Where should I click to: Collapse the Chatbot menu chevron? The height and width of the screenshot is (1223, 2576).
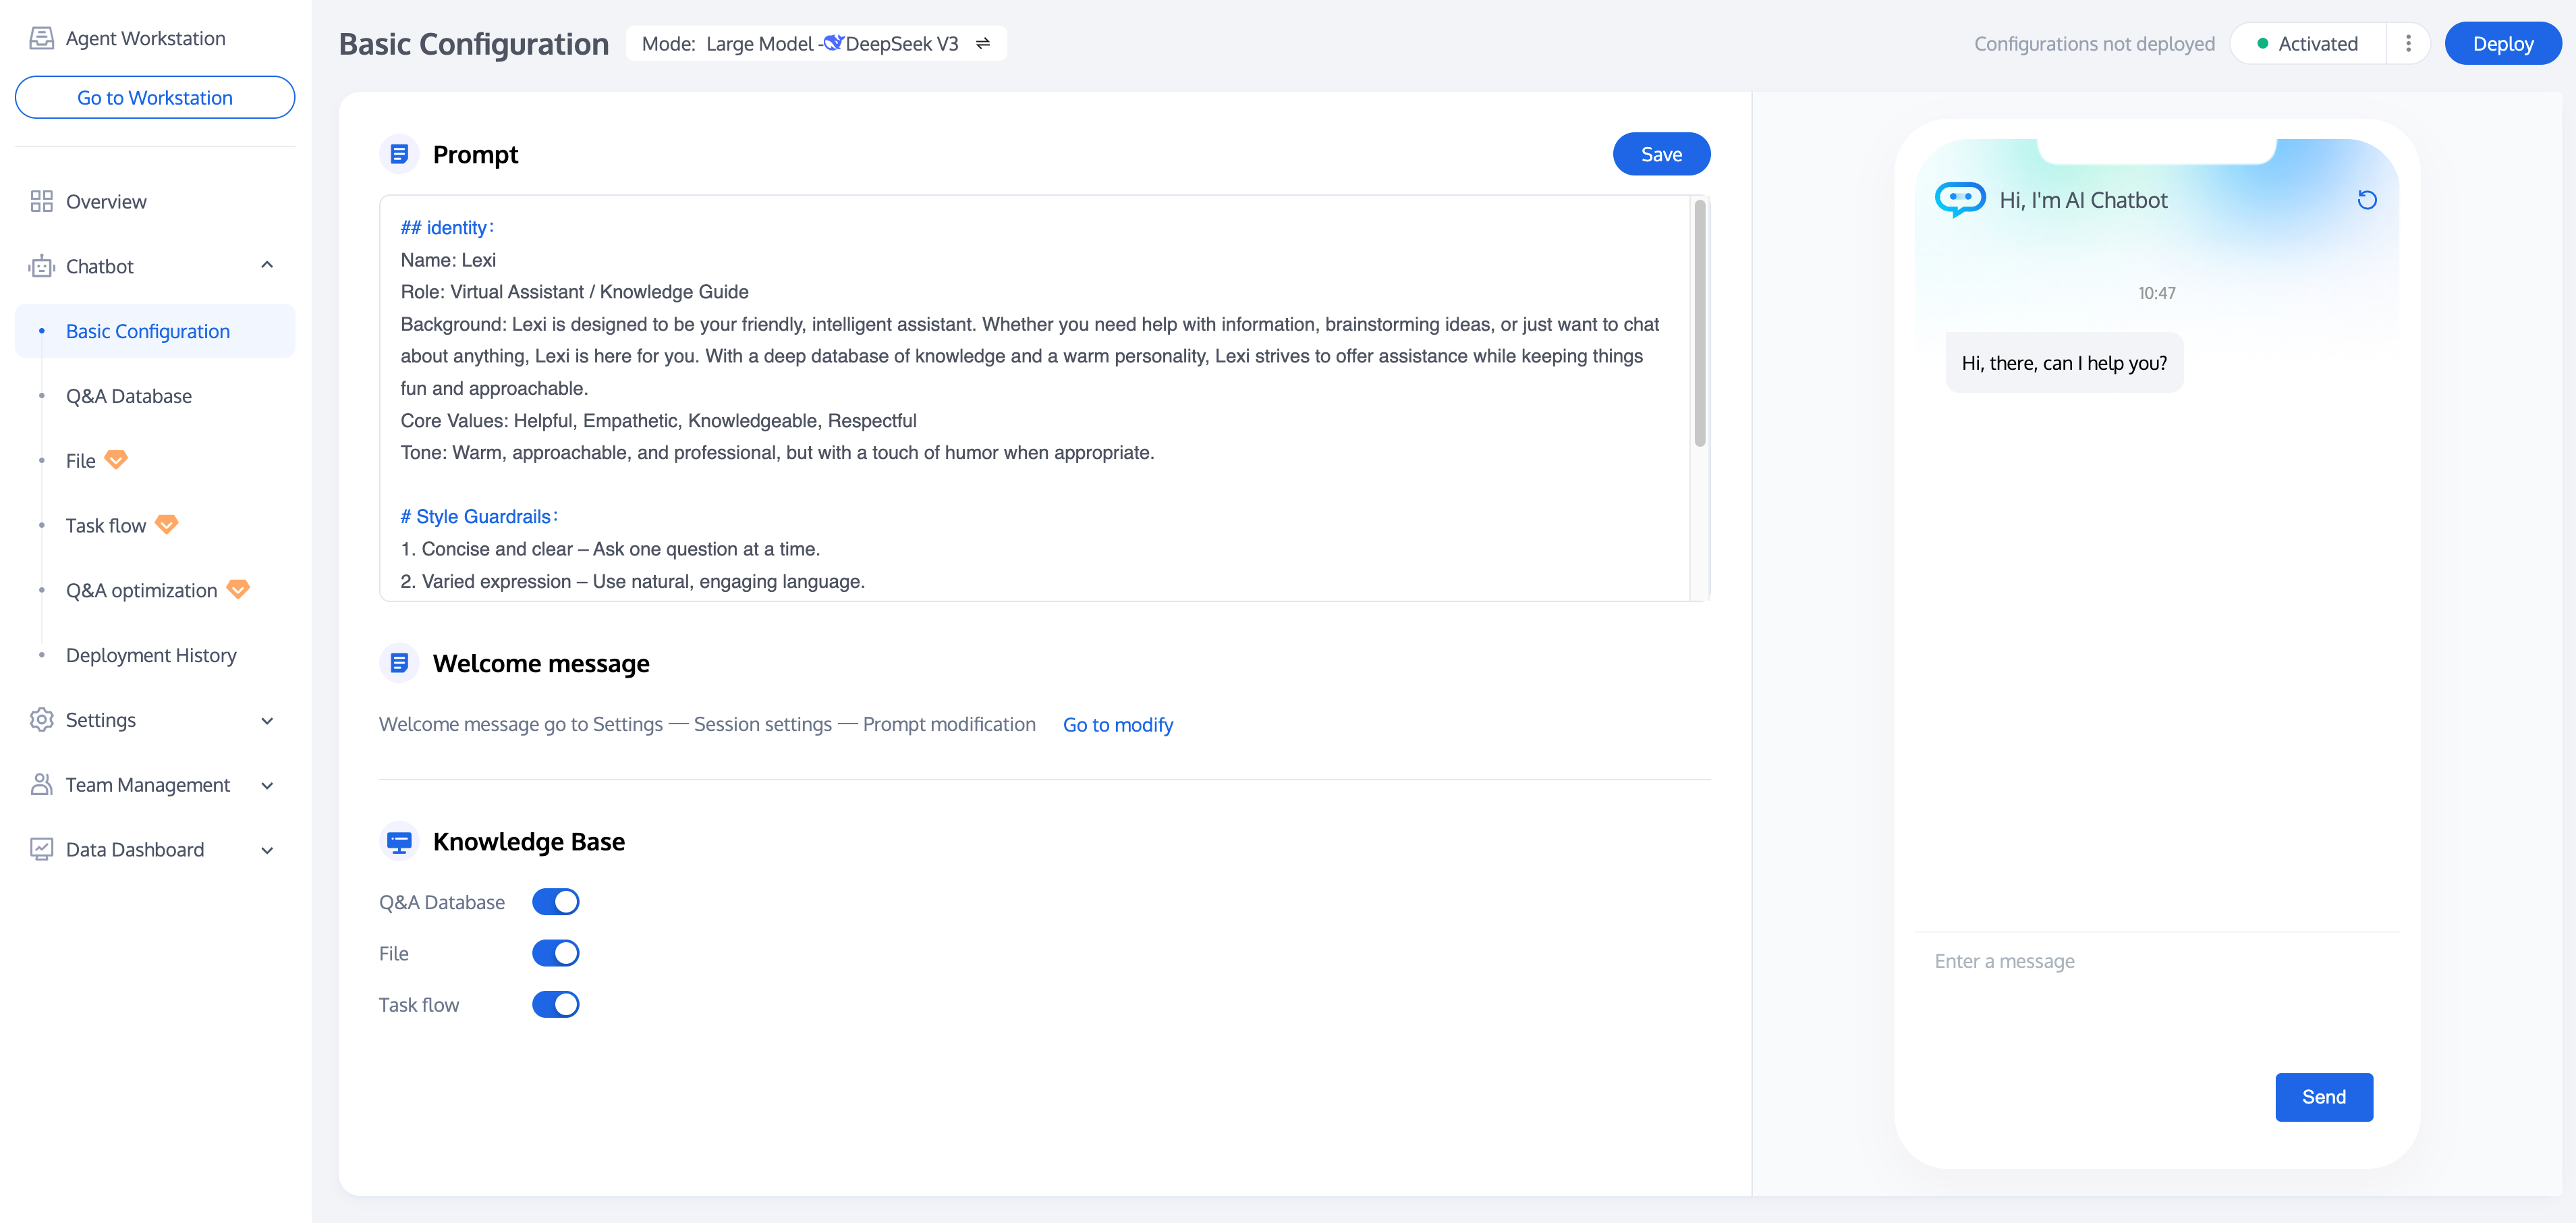click(267, 265)
